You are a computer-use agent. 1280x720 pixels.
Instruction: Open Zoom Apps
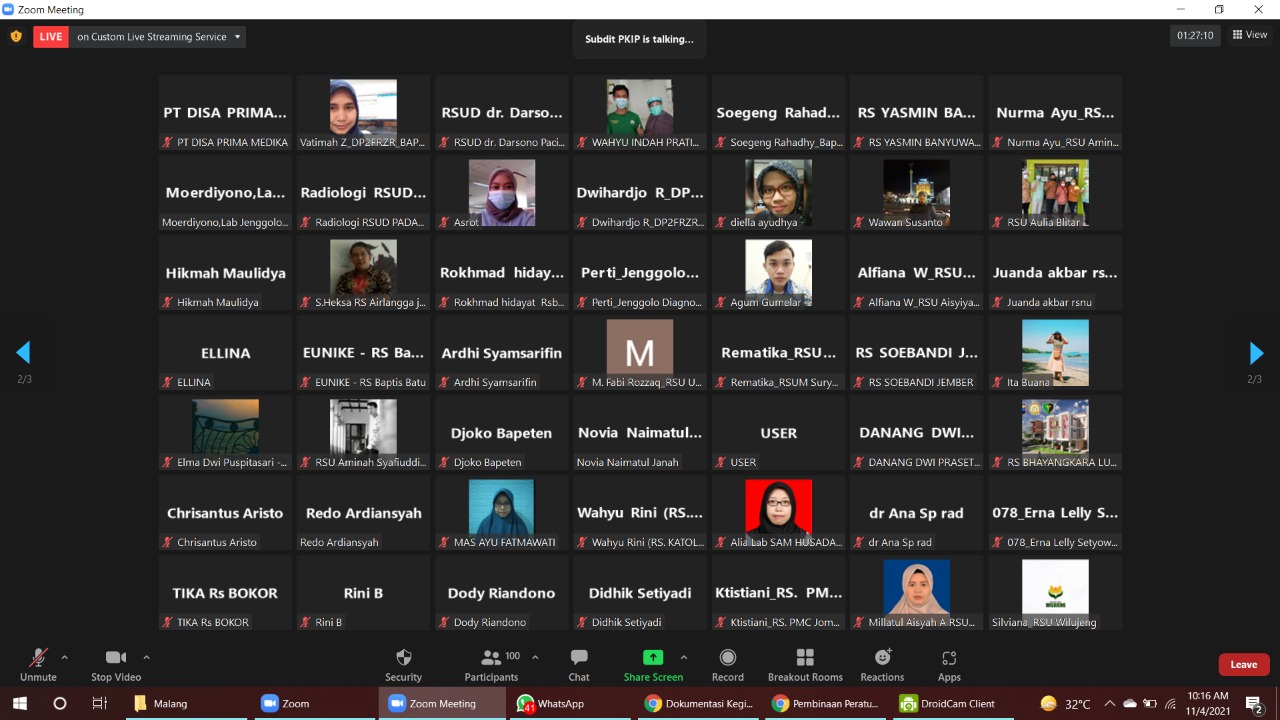click(949, 665)
